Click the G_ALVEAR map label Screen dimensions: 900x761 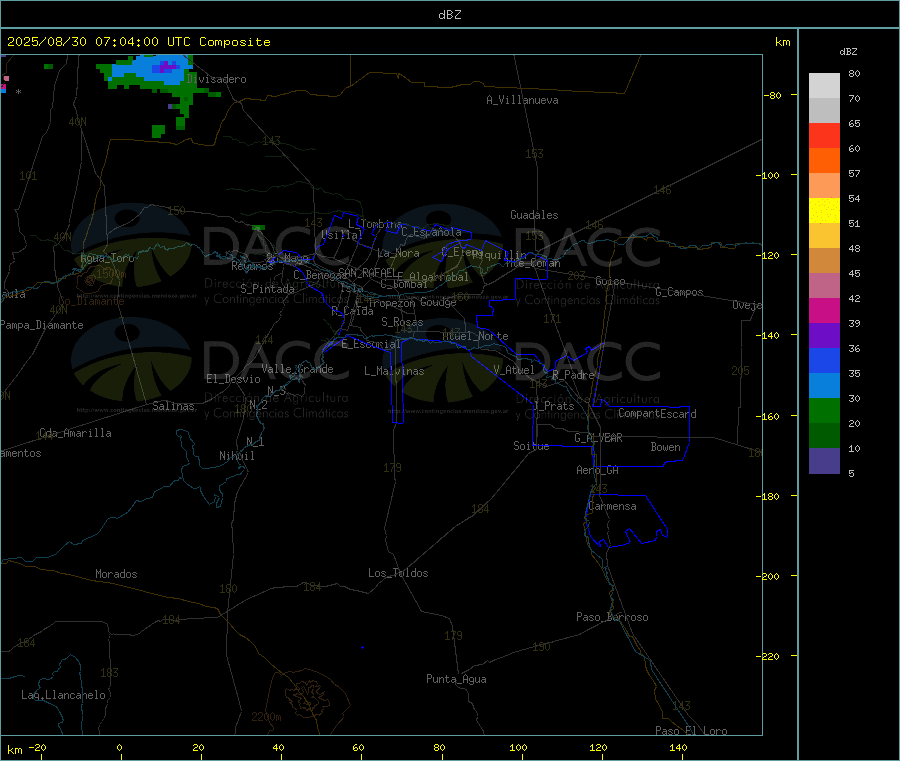[x=598, y=438]
